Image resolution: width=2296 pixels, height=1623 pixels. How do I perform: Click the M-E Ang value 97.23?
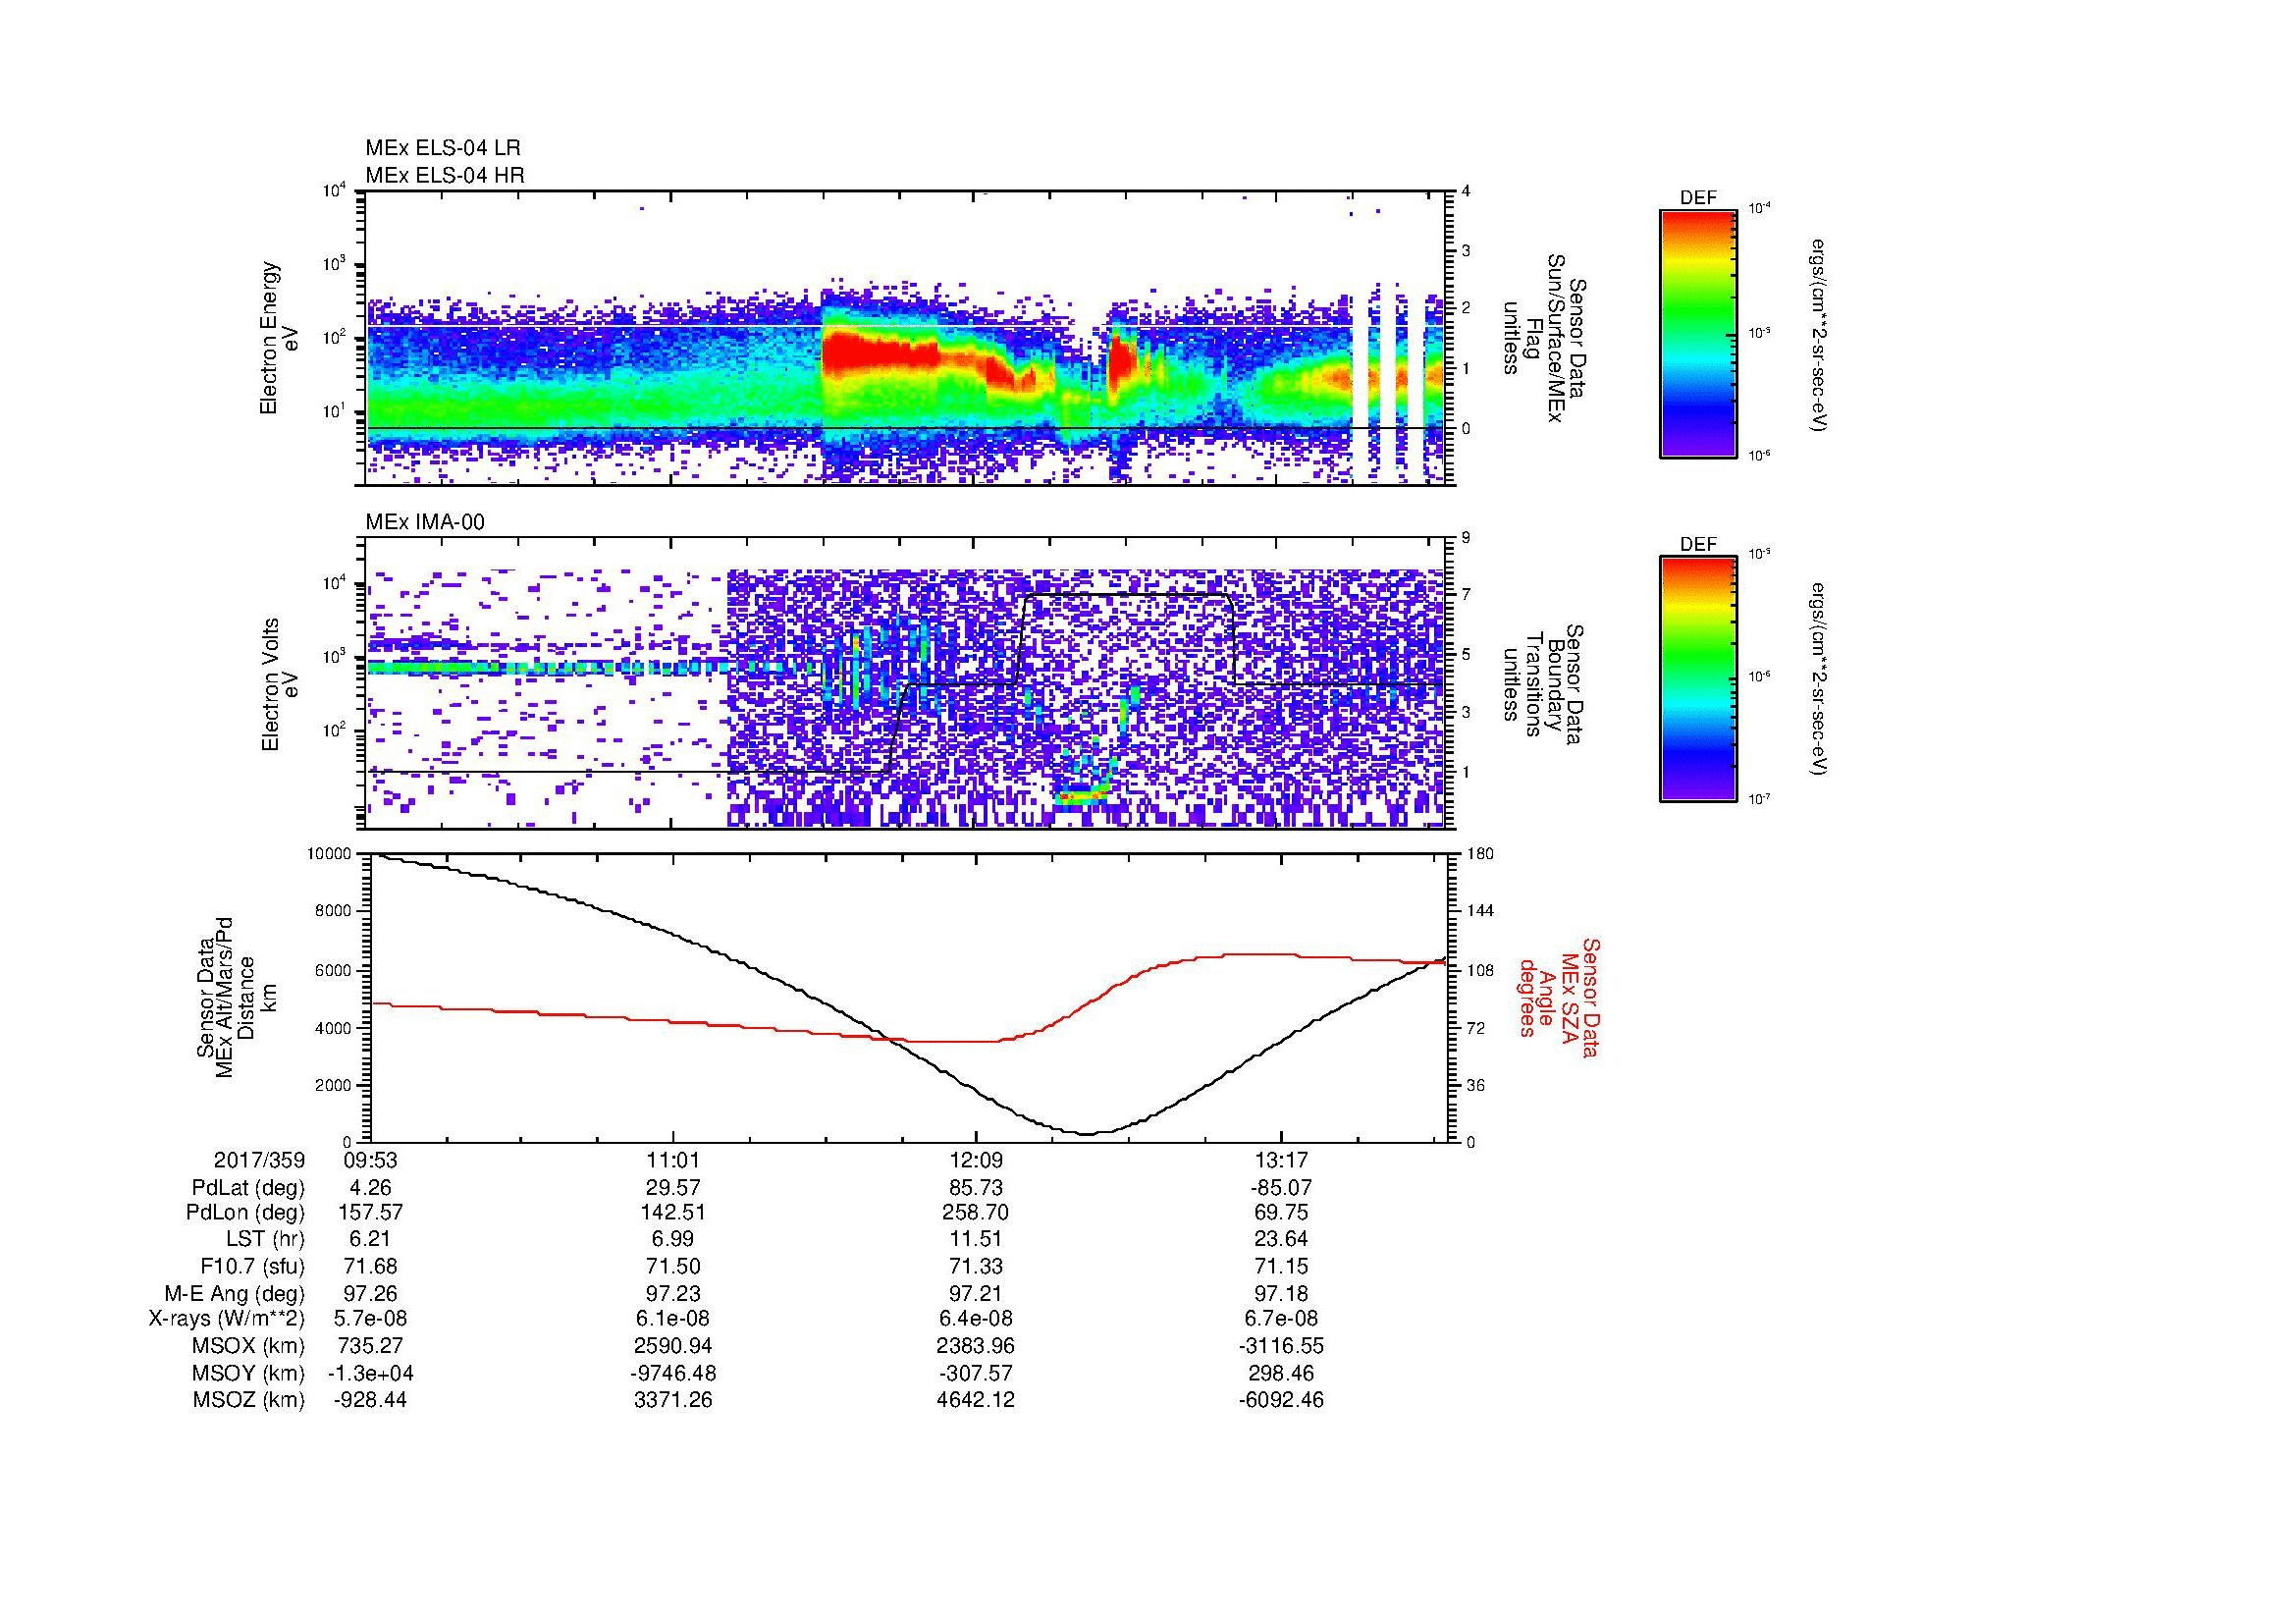674,1293
